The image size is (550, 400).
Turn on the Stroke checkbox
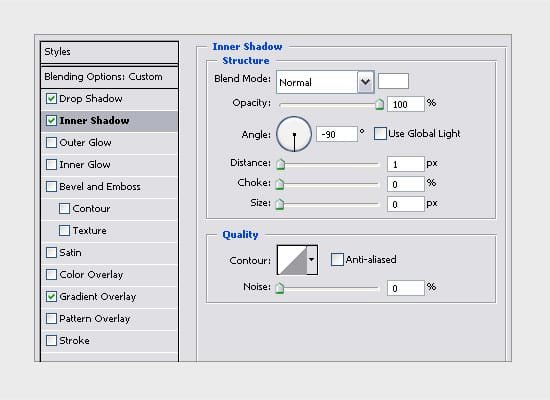click(51, 340)
